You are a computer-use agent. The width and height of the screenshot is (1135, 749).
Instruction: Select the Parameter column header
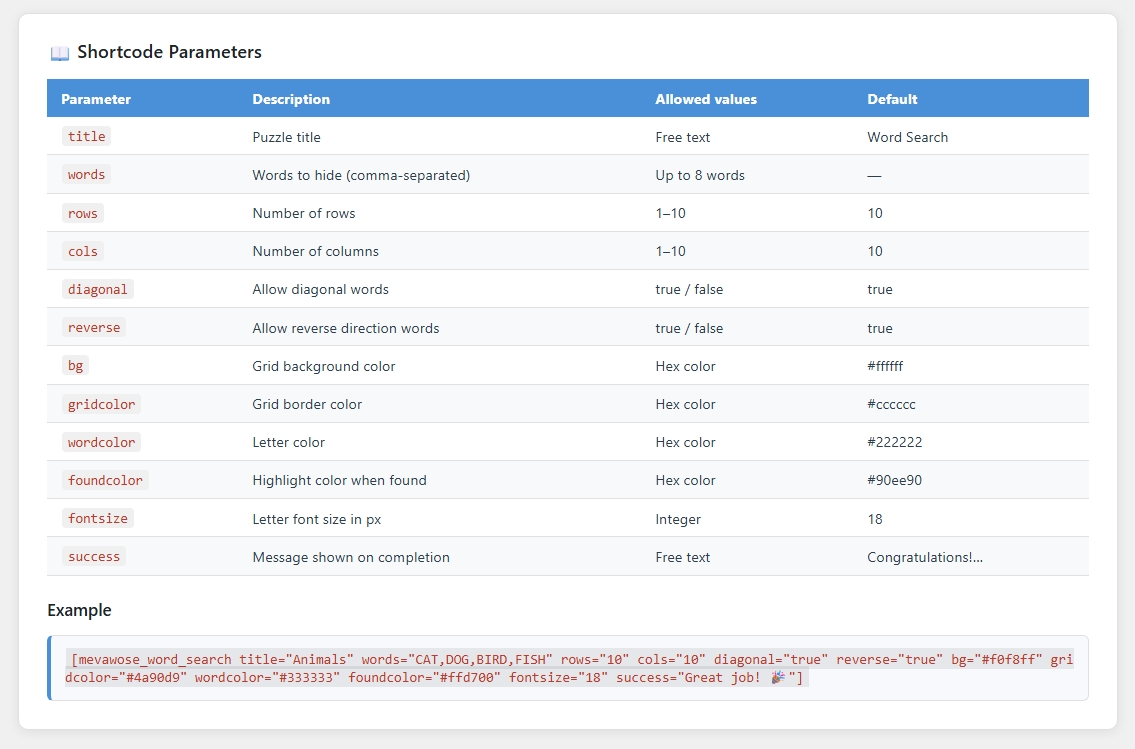click(x=96, y=99)
